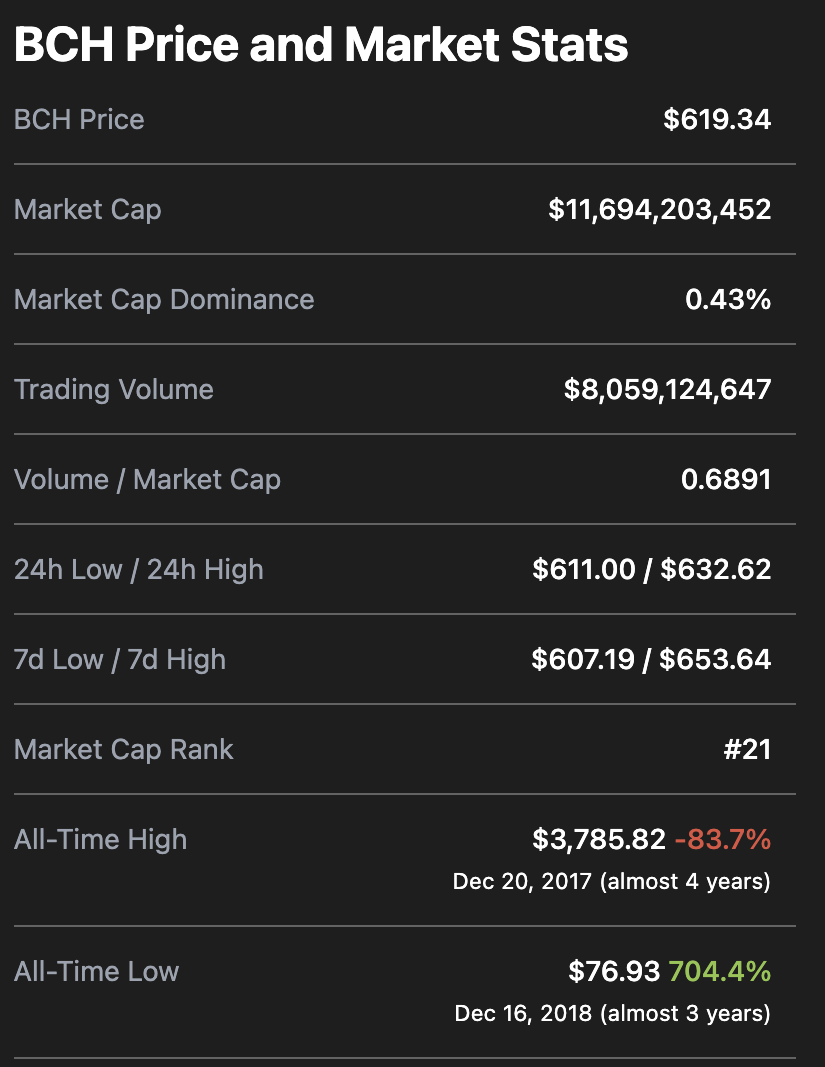
Task: Click the Dec 20, 2017 date text
Action: tap(522, 881)
